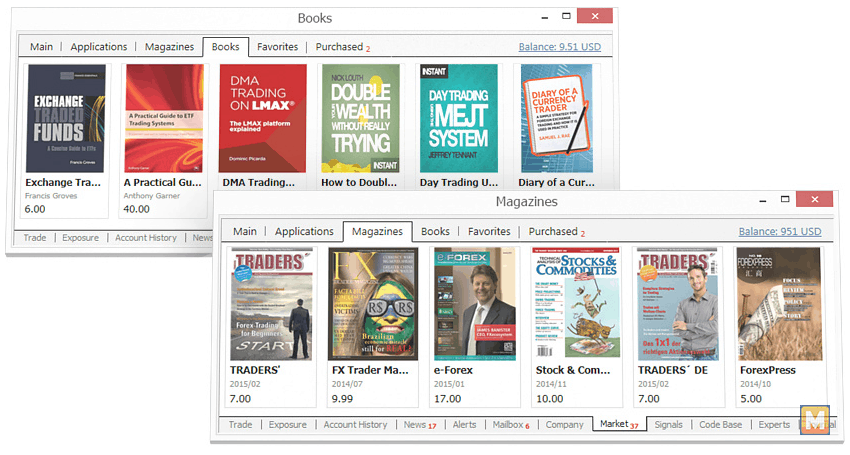
Task: Open A Practical Guide to ETF cover
Action: [x=164, y=118]
